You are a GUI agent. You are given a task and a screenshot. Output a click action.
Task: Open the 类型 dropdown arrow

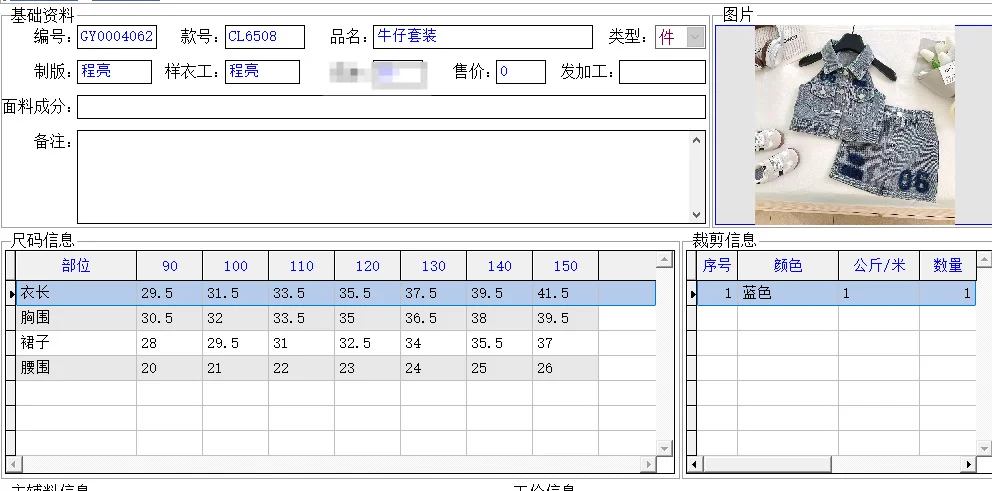[x=695, y=37]
